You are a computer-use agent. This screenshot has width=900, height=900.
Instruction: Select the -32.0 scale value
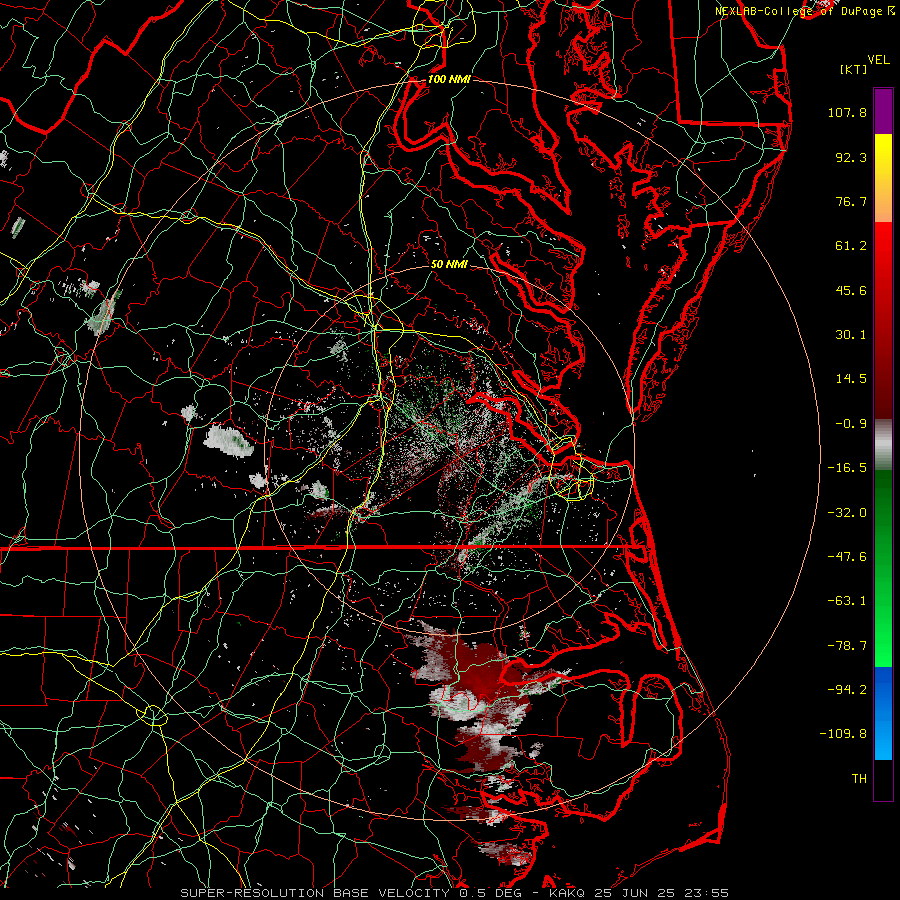click(x=847, y=513)
